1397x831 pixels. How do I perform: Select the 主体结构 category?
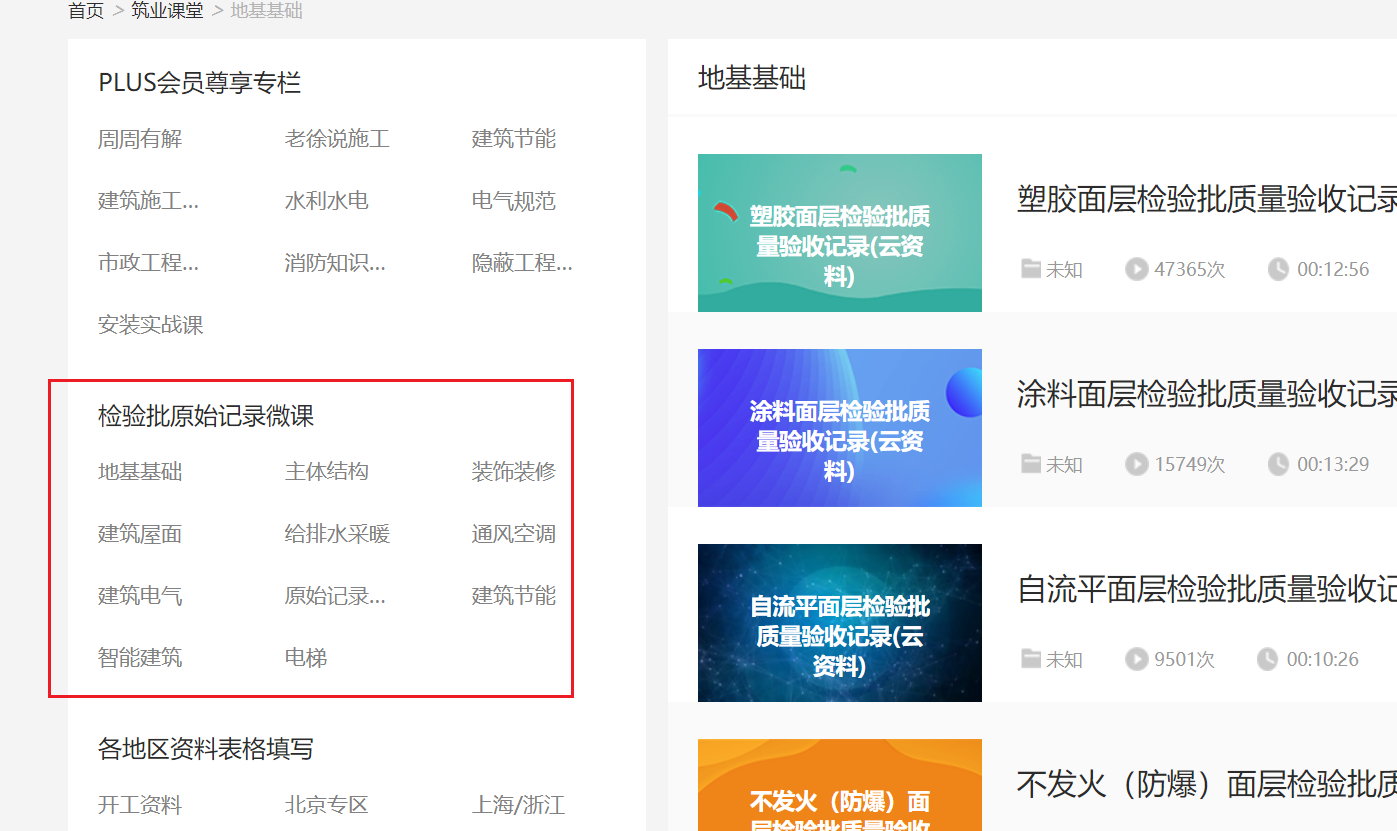click(x=326, y=472)
